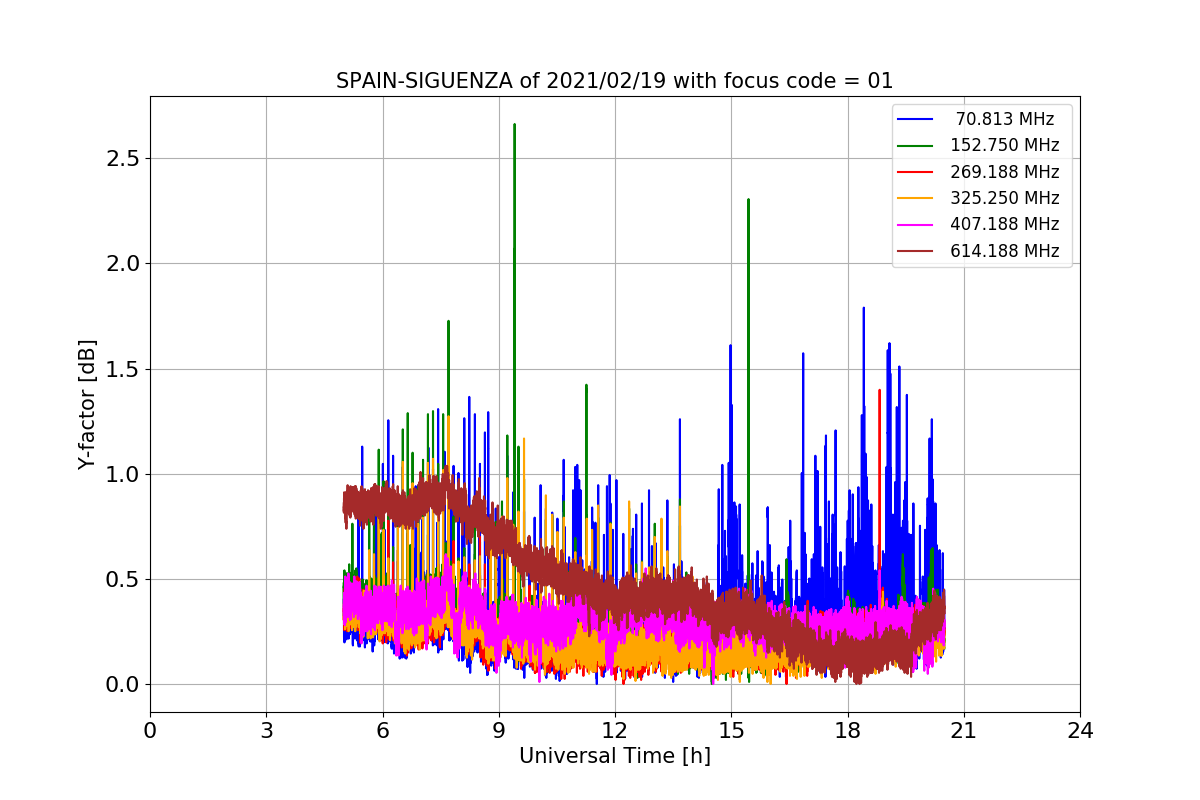
Task: Click the Y-factor [dB] axis label
Action: (88, 405)
